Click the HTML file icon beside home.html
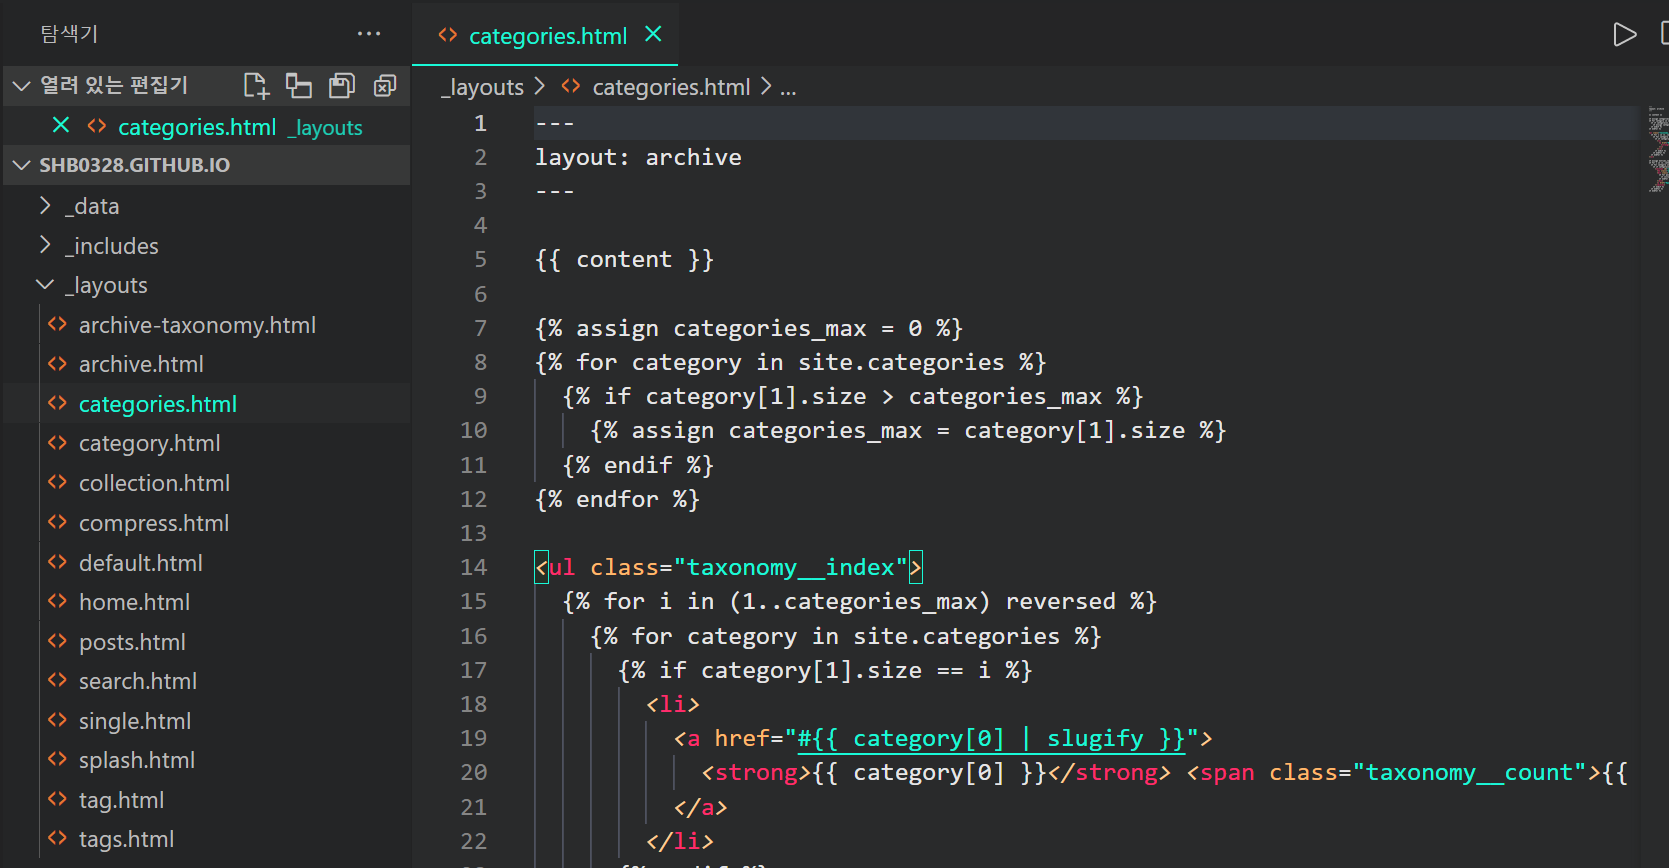This screenshot has width=1669, height=868. point(57,602)
